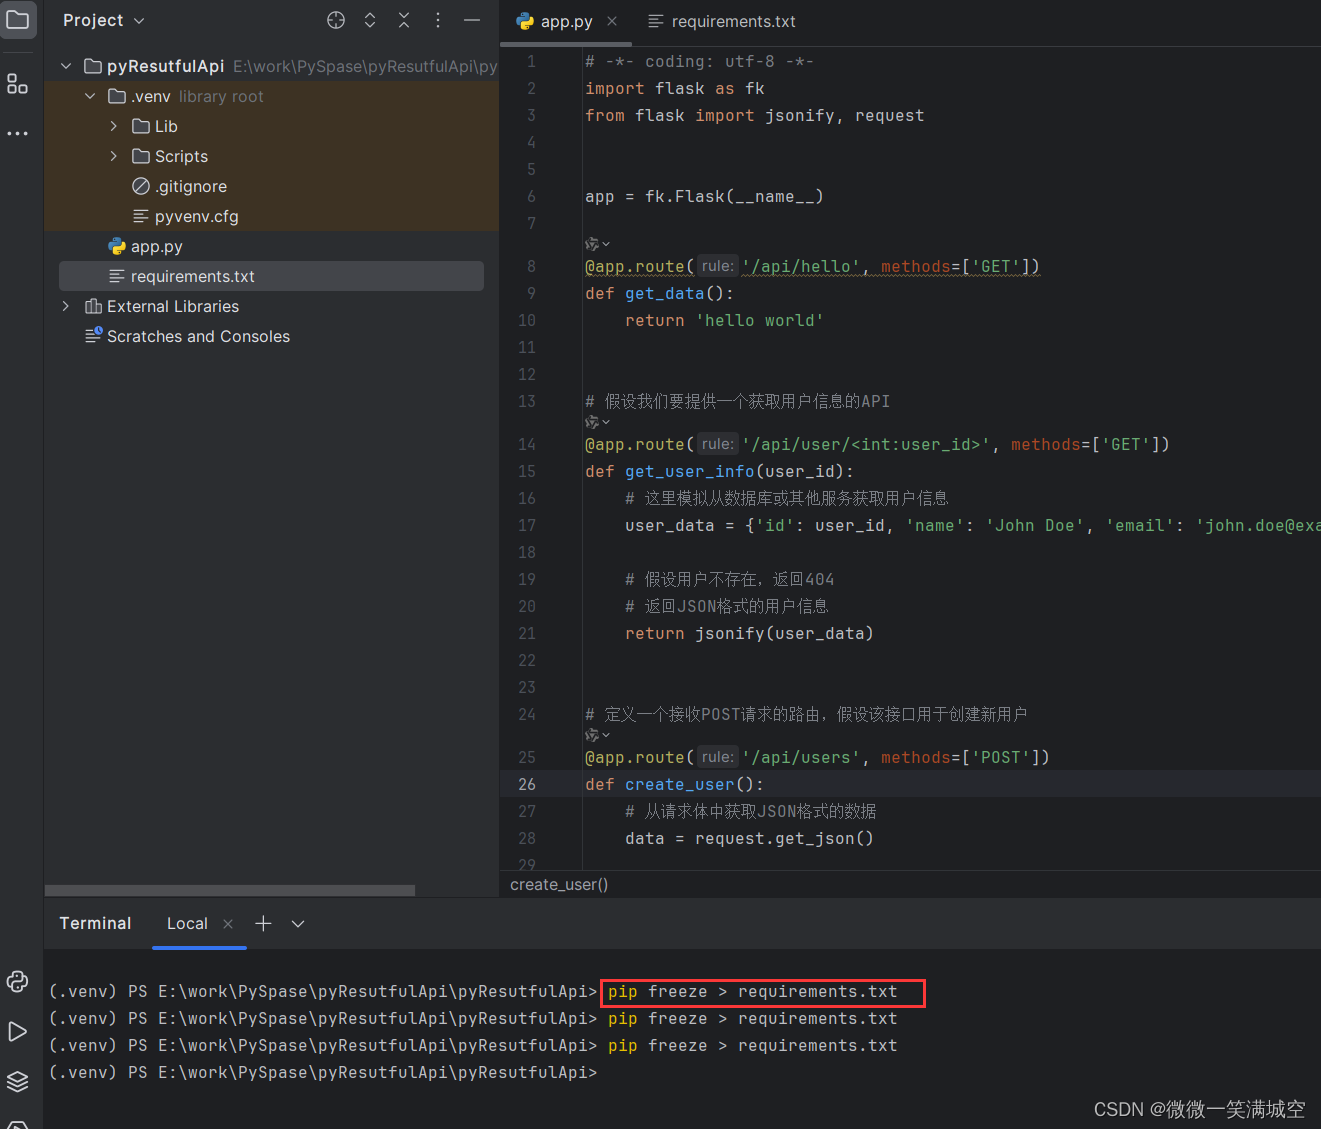Open the Project tool window folder icon
The height and width of the screenshot is (1129, 1321).
pos(18,19)
